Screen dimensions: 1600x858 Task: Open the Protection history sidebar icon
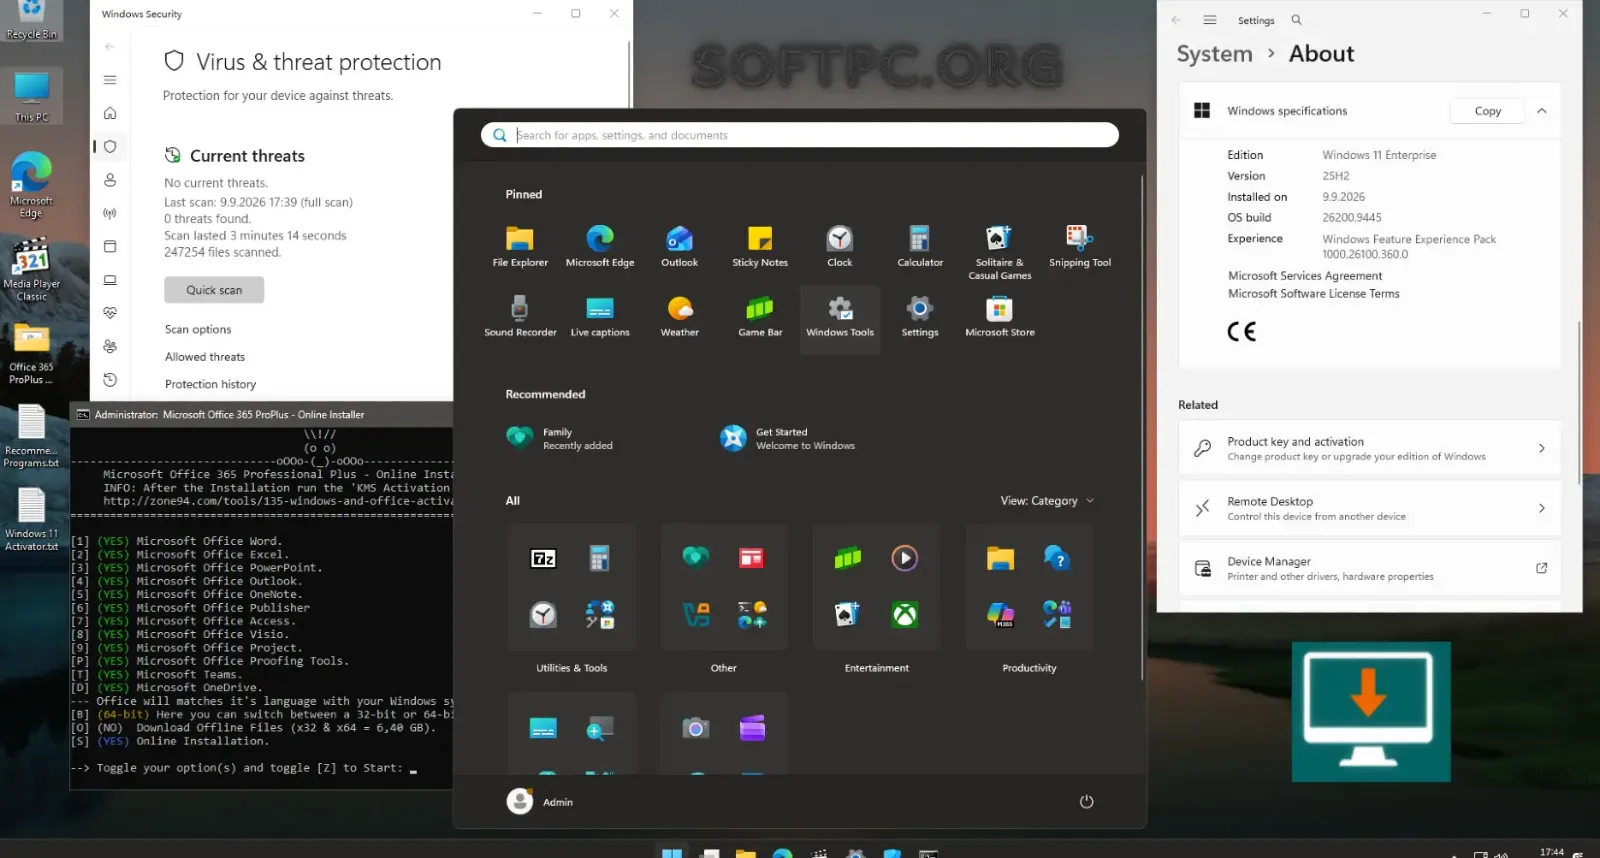click(x=110, y=380)
